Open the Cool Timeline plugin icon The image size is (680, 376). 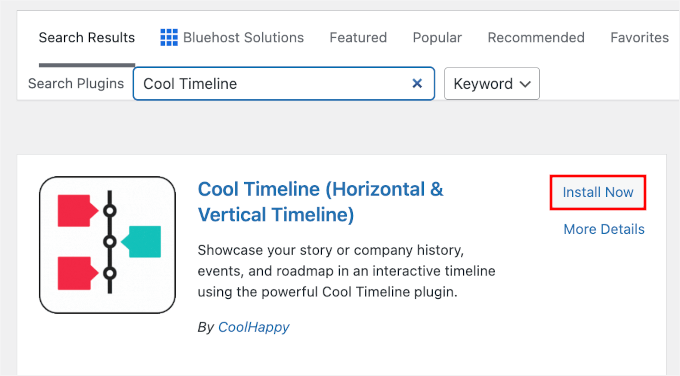(108, 245)
